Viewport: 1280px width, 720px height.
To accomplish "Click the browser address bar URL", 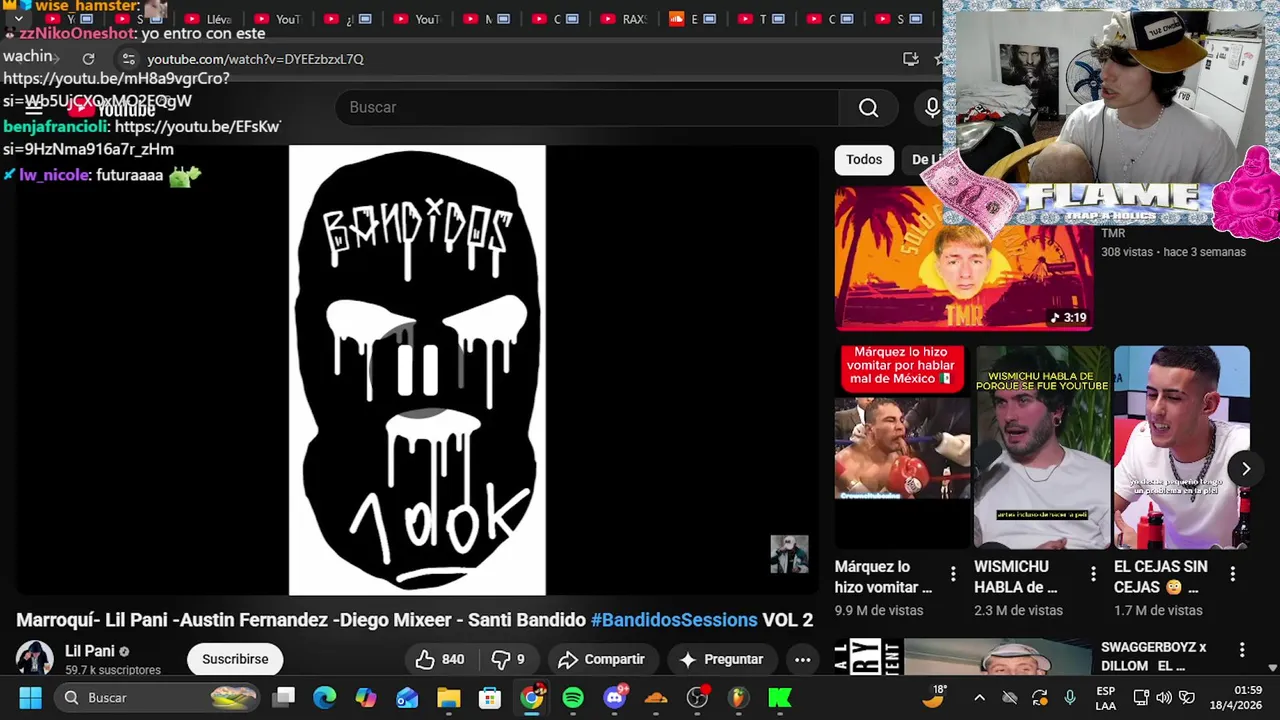I will coord(255,59).
